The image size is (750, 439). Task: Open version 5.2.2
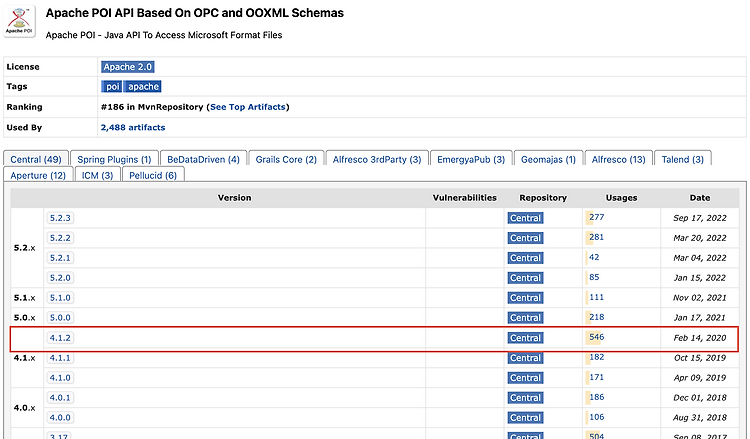pos(60,238)
